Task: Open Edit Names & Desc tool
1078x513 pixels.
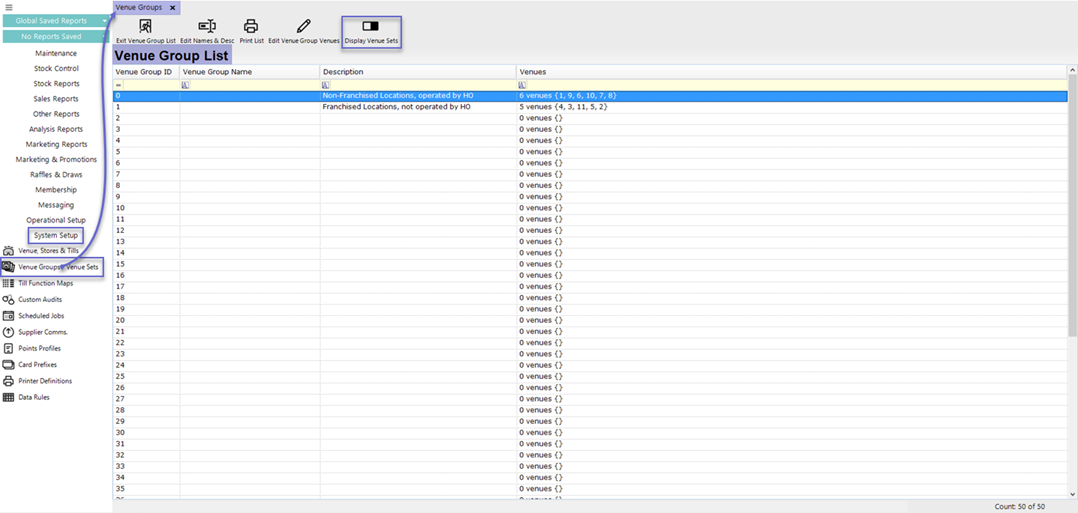Action: coord(207,27)
